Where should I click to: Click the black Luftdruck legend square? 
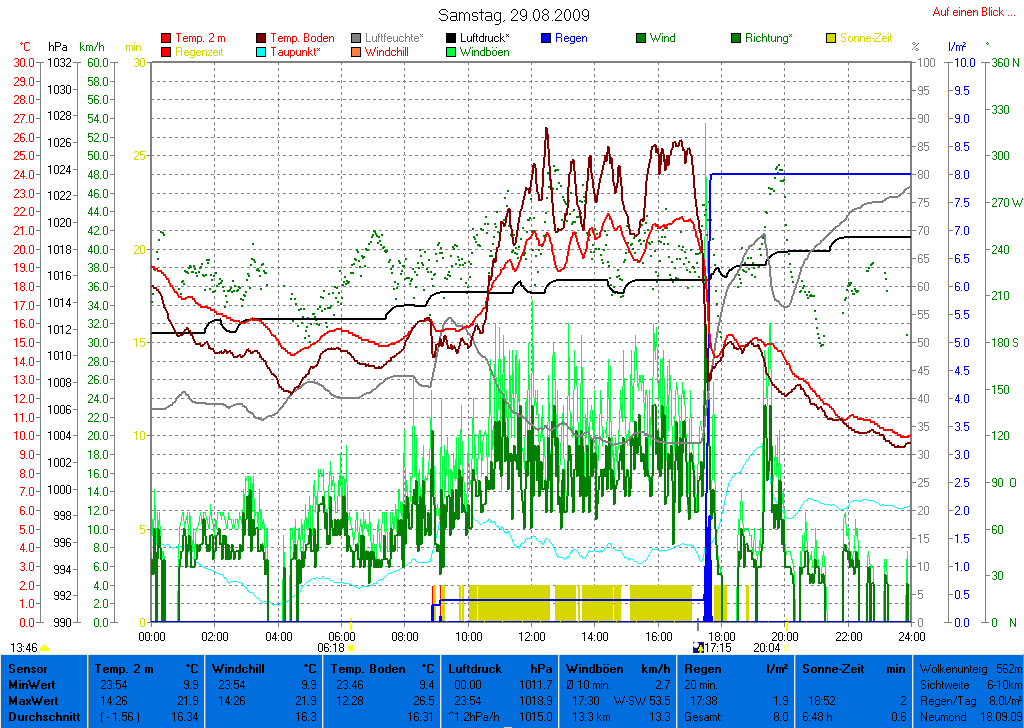[x=452, y=38]
